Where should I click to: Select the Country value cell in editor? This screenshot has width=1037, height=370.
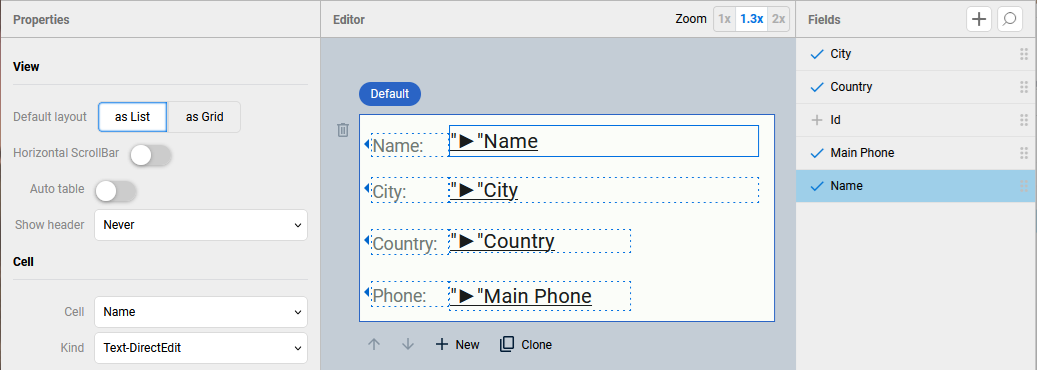pos(540,241)
